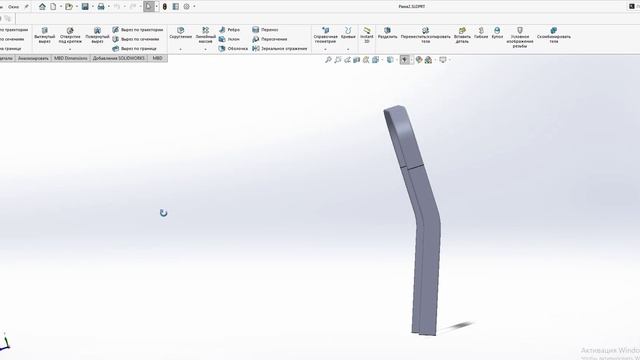Expand Print dropdown arrow
This screenshot has width=640, height=360.
109,7
